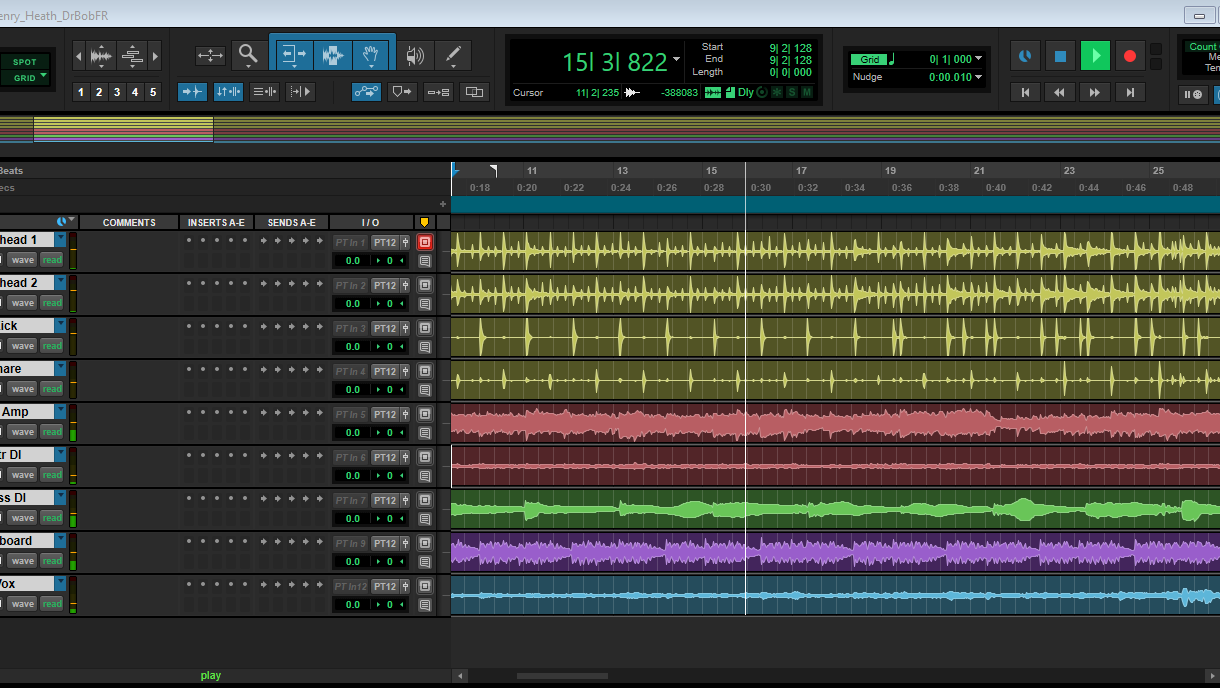
Task: Click the PT12 output on first track
Action: click(385, 242)
